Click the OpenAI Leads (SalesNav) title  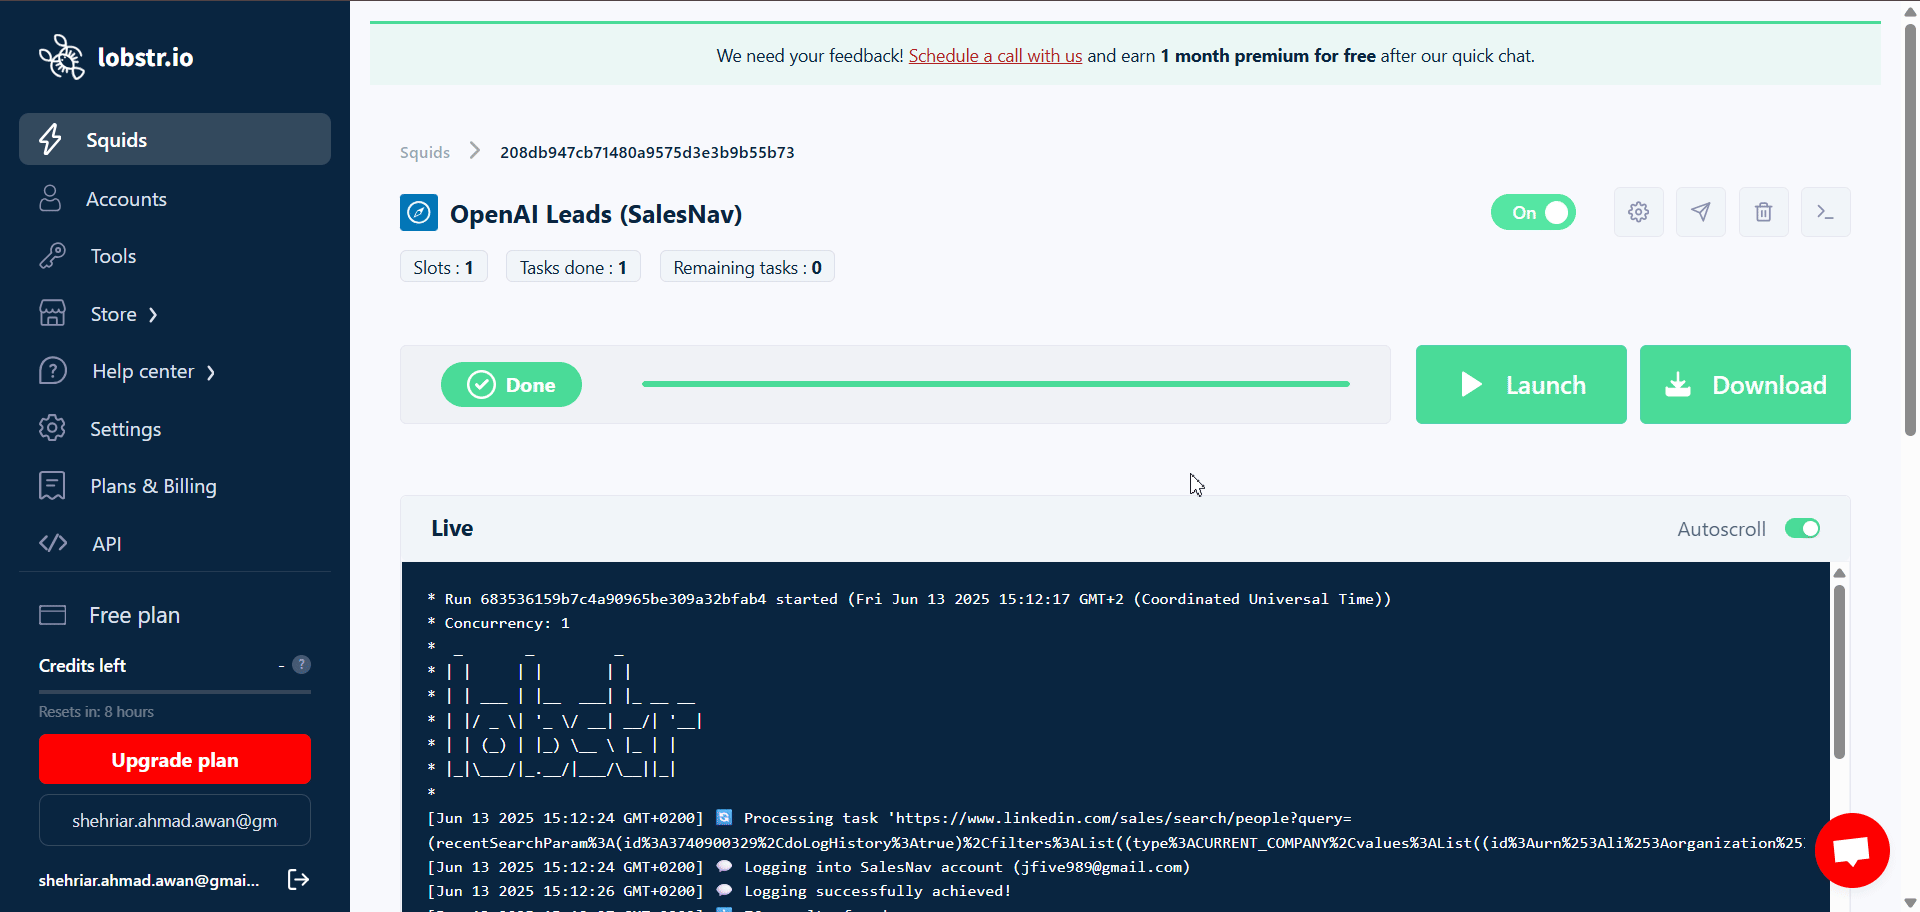tap(596, 214)
